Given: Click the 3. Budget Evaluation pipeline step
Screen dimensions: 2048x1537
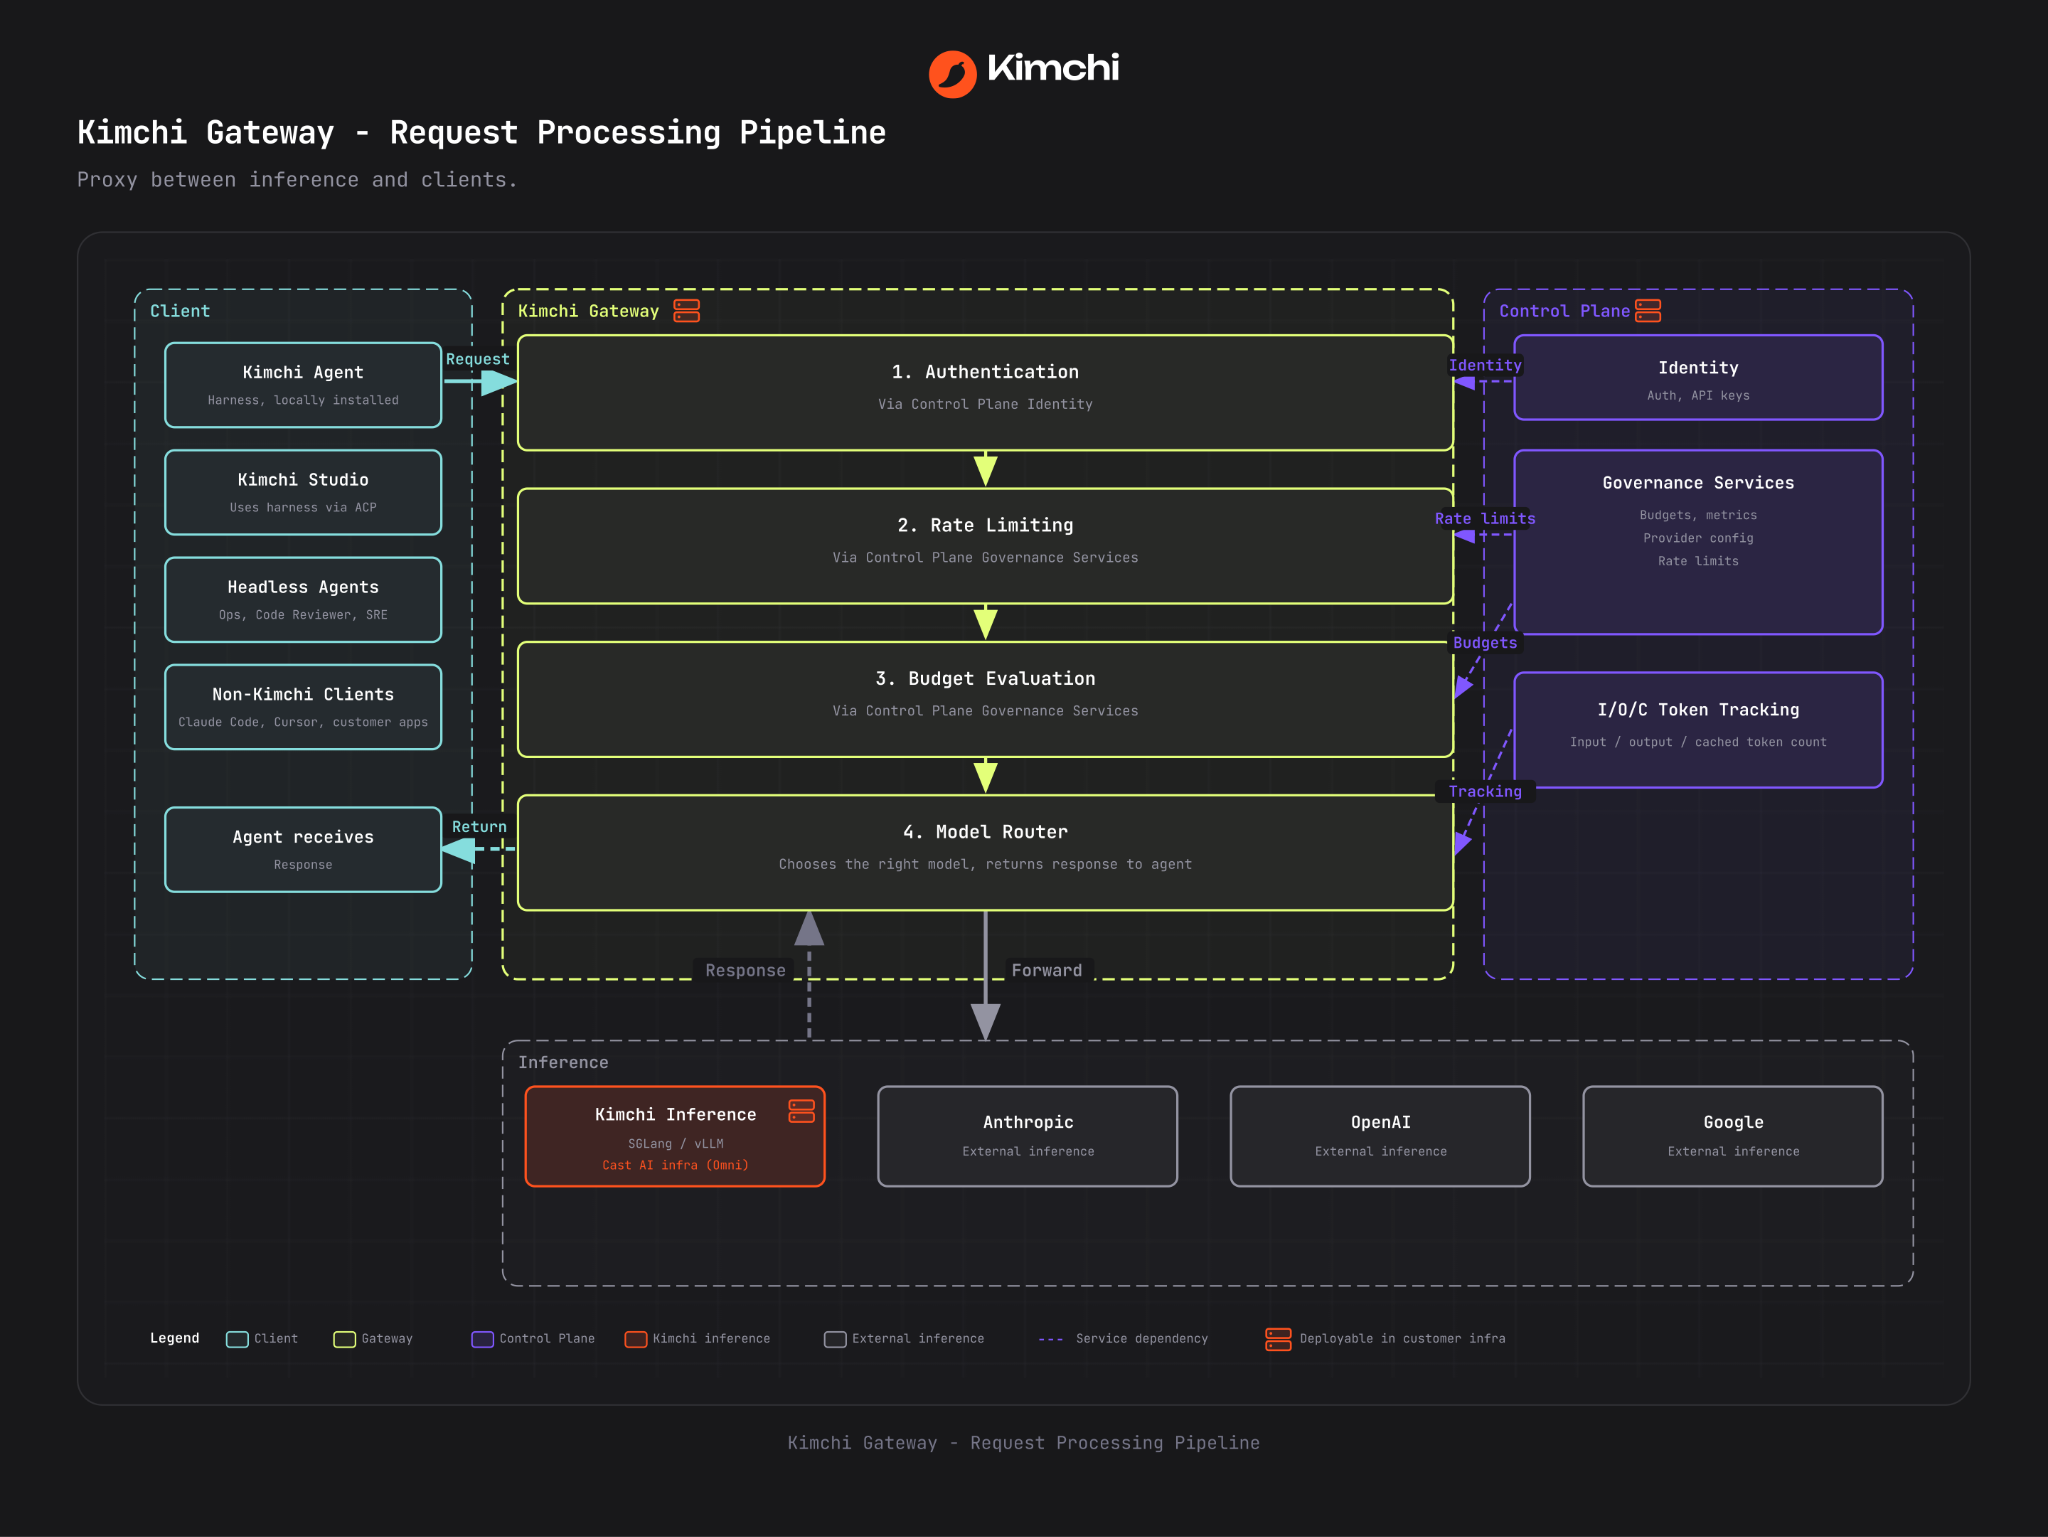Looking at the screenshot, I should (x=985, y=699).
